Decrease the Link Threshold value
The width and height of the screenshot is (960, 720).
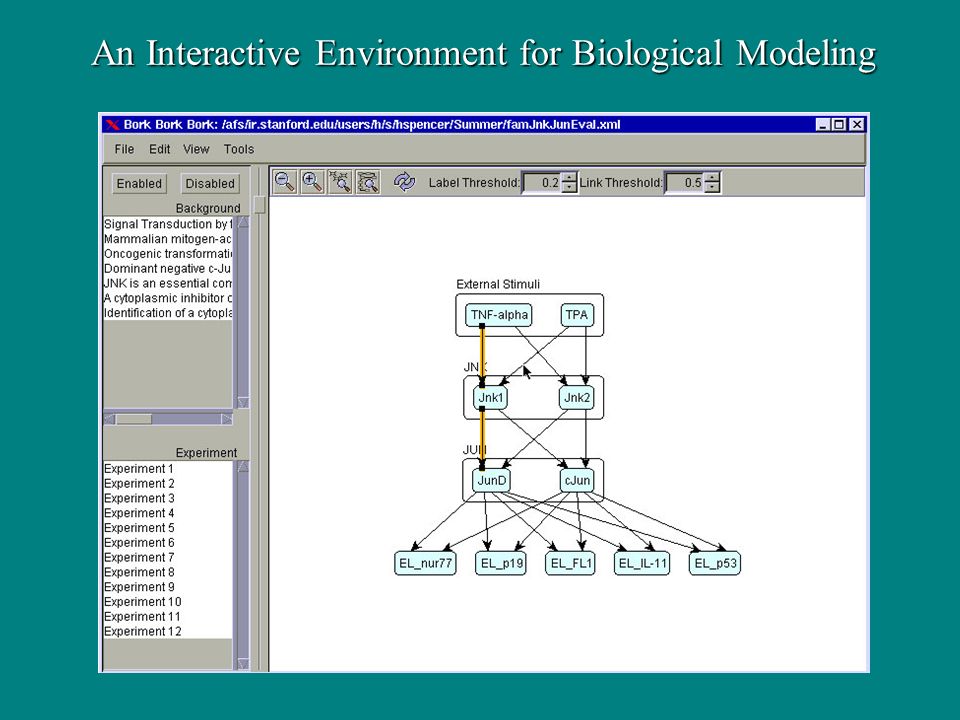tap(712, 187)
